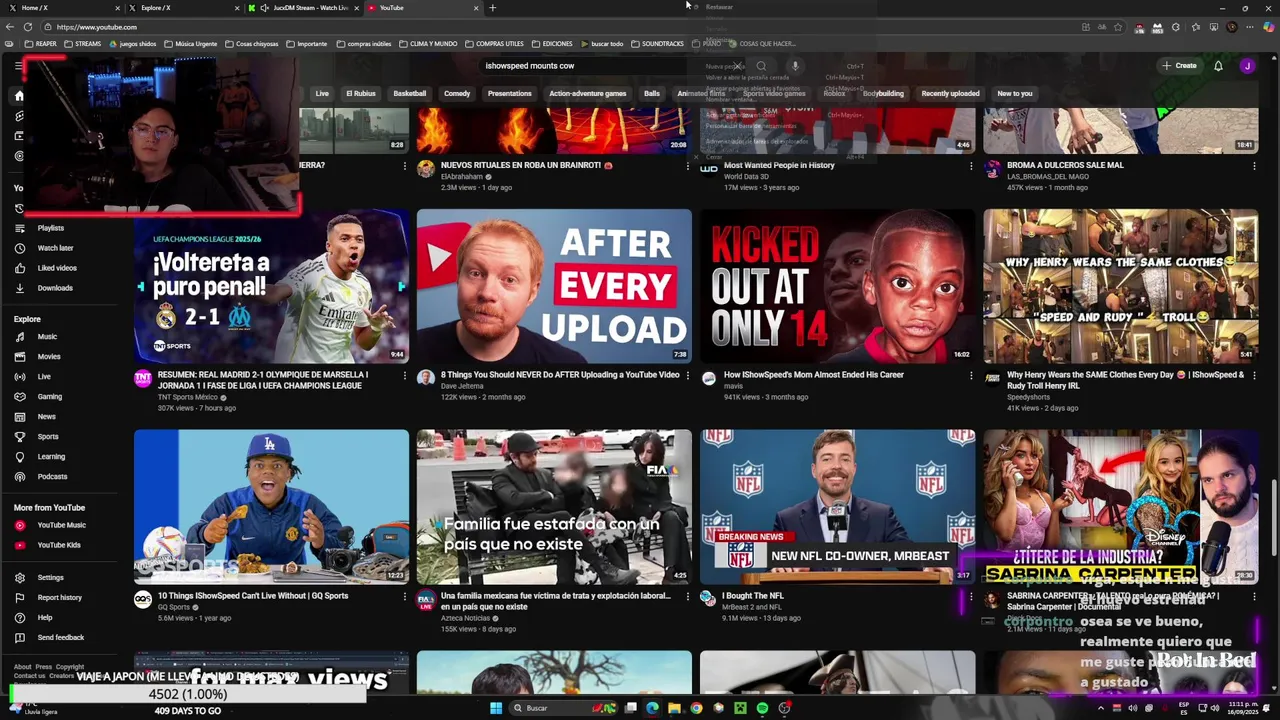Viewport: 1280px width, 720px height.
Task: Select the New to you chip
Action: coord(1014,94)
